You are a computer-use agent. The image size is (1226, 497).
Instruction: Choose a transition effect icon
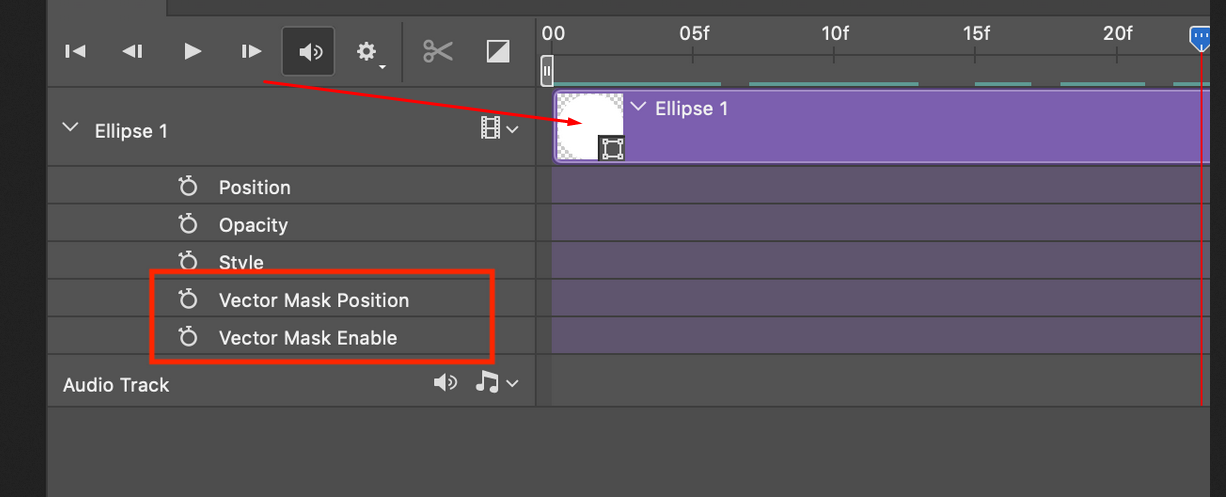(497, 51)
